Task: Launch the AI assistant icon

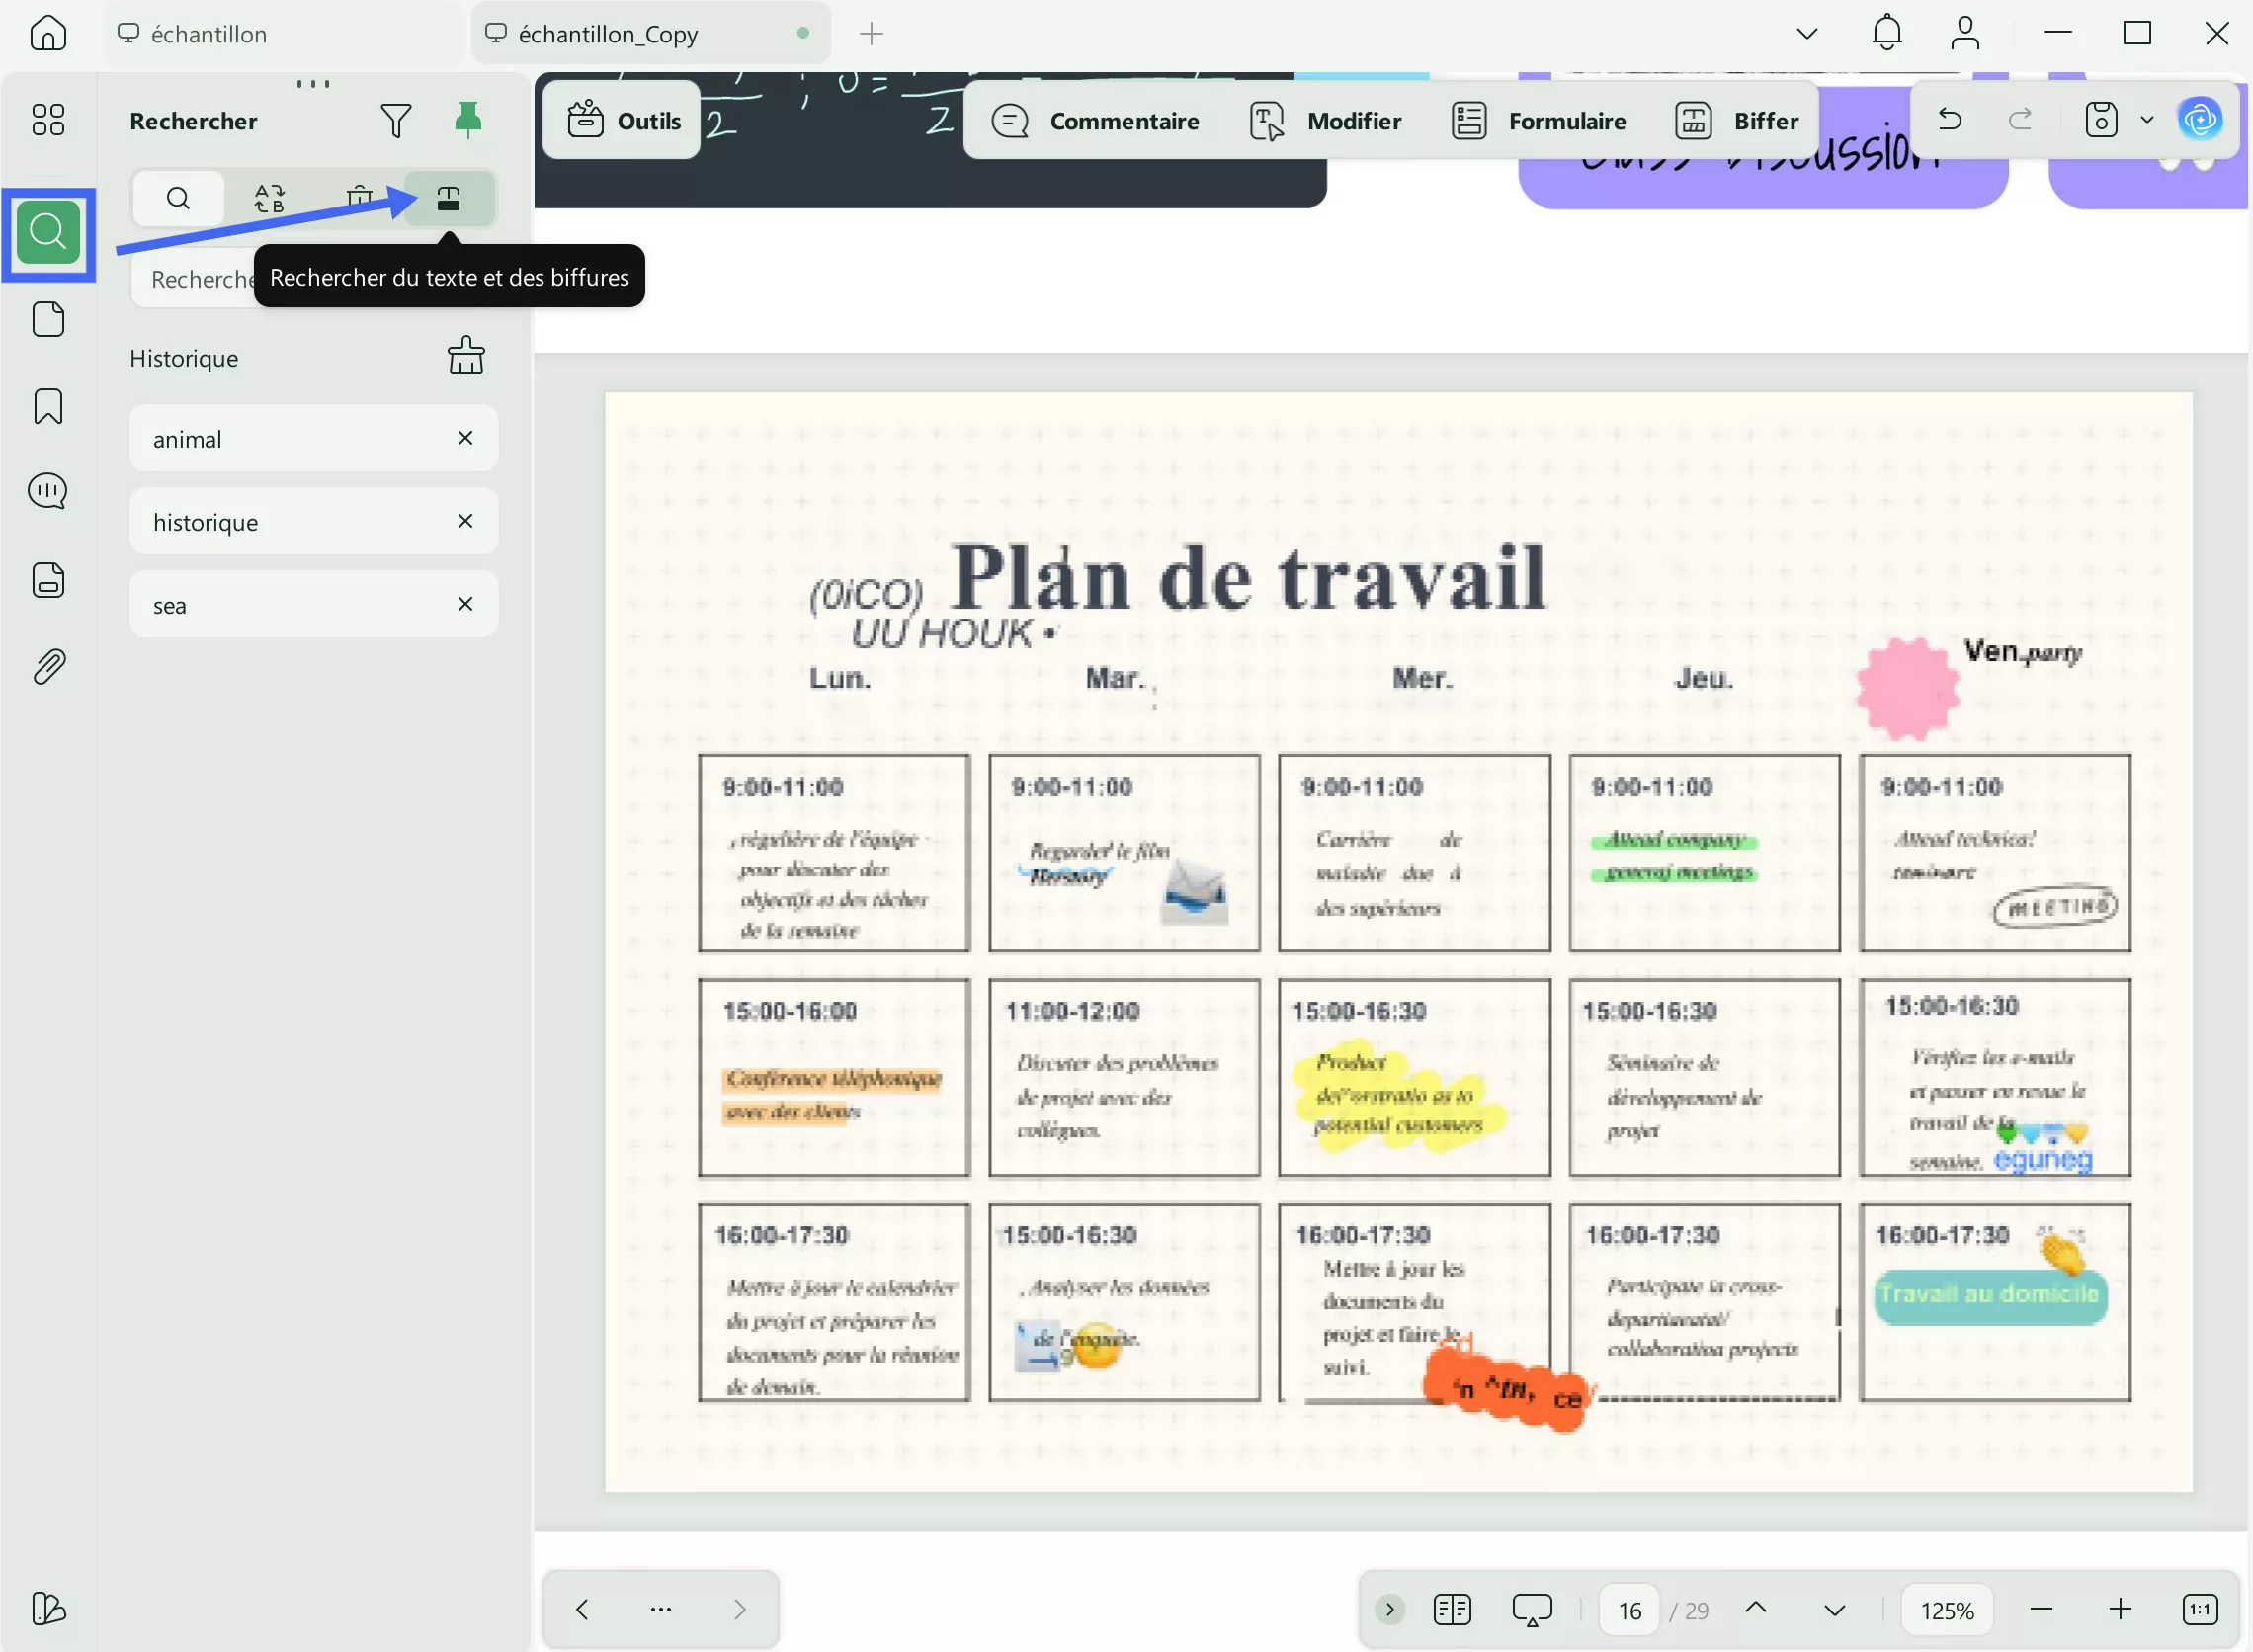Action: 2199,120
